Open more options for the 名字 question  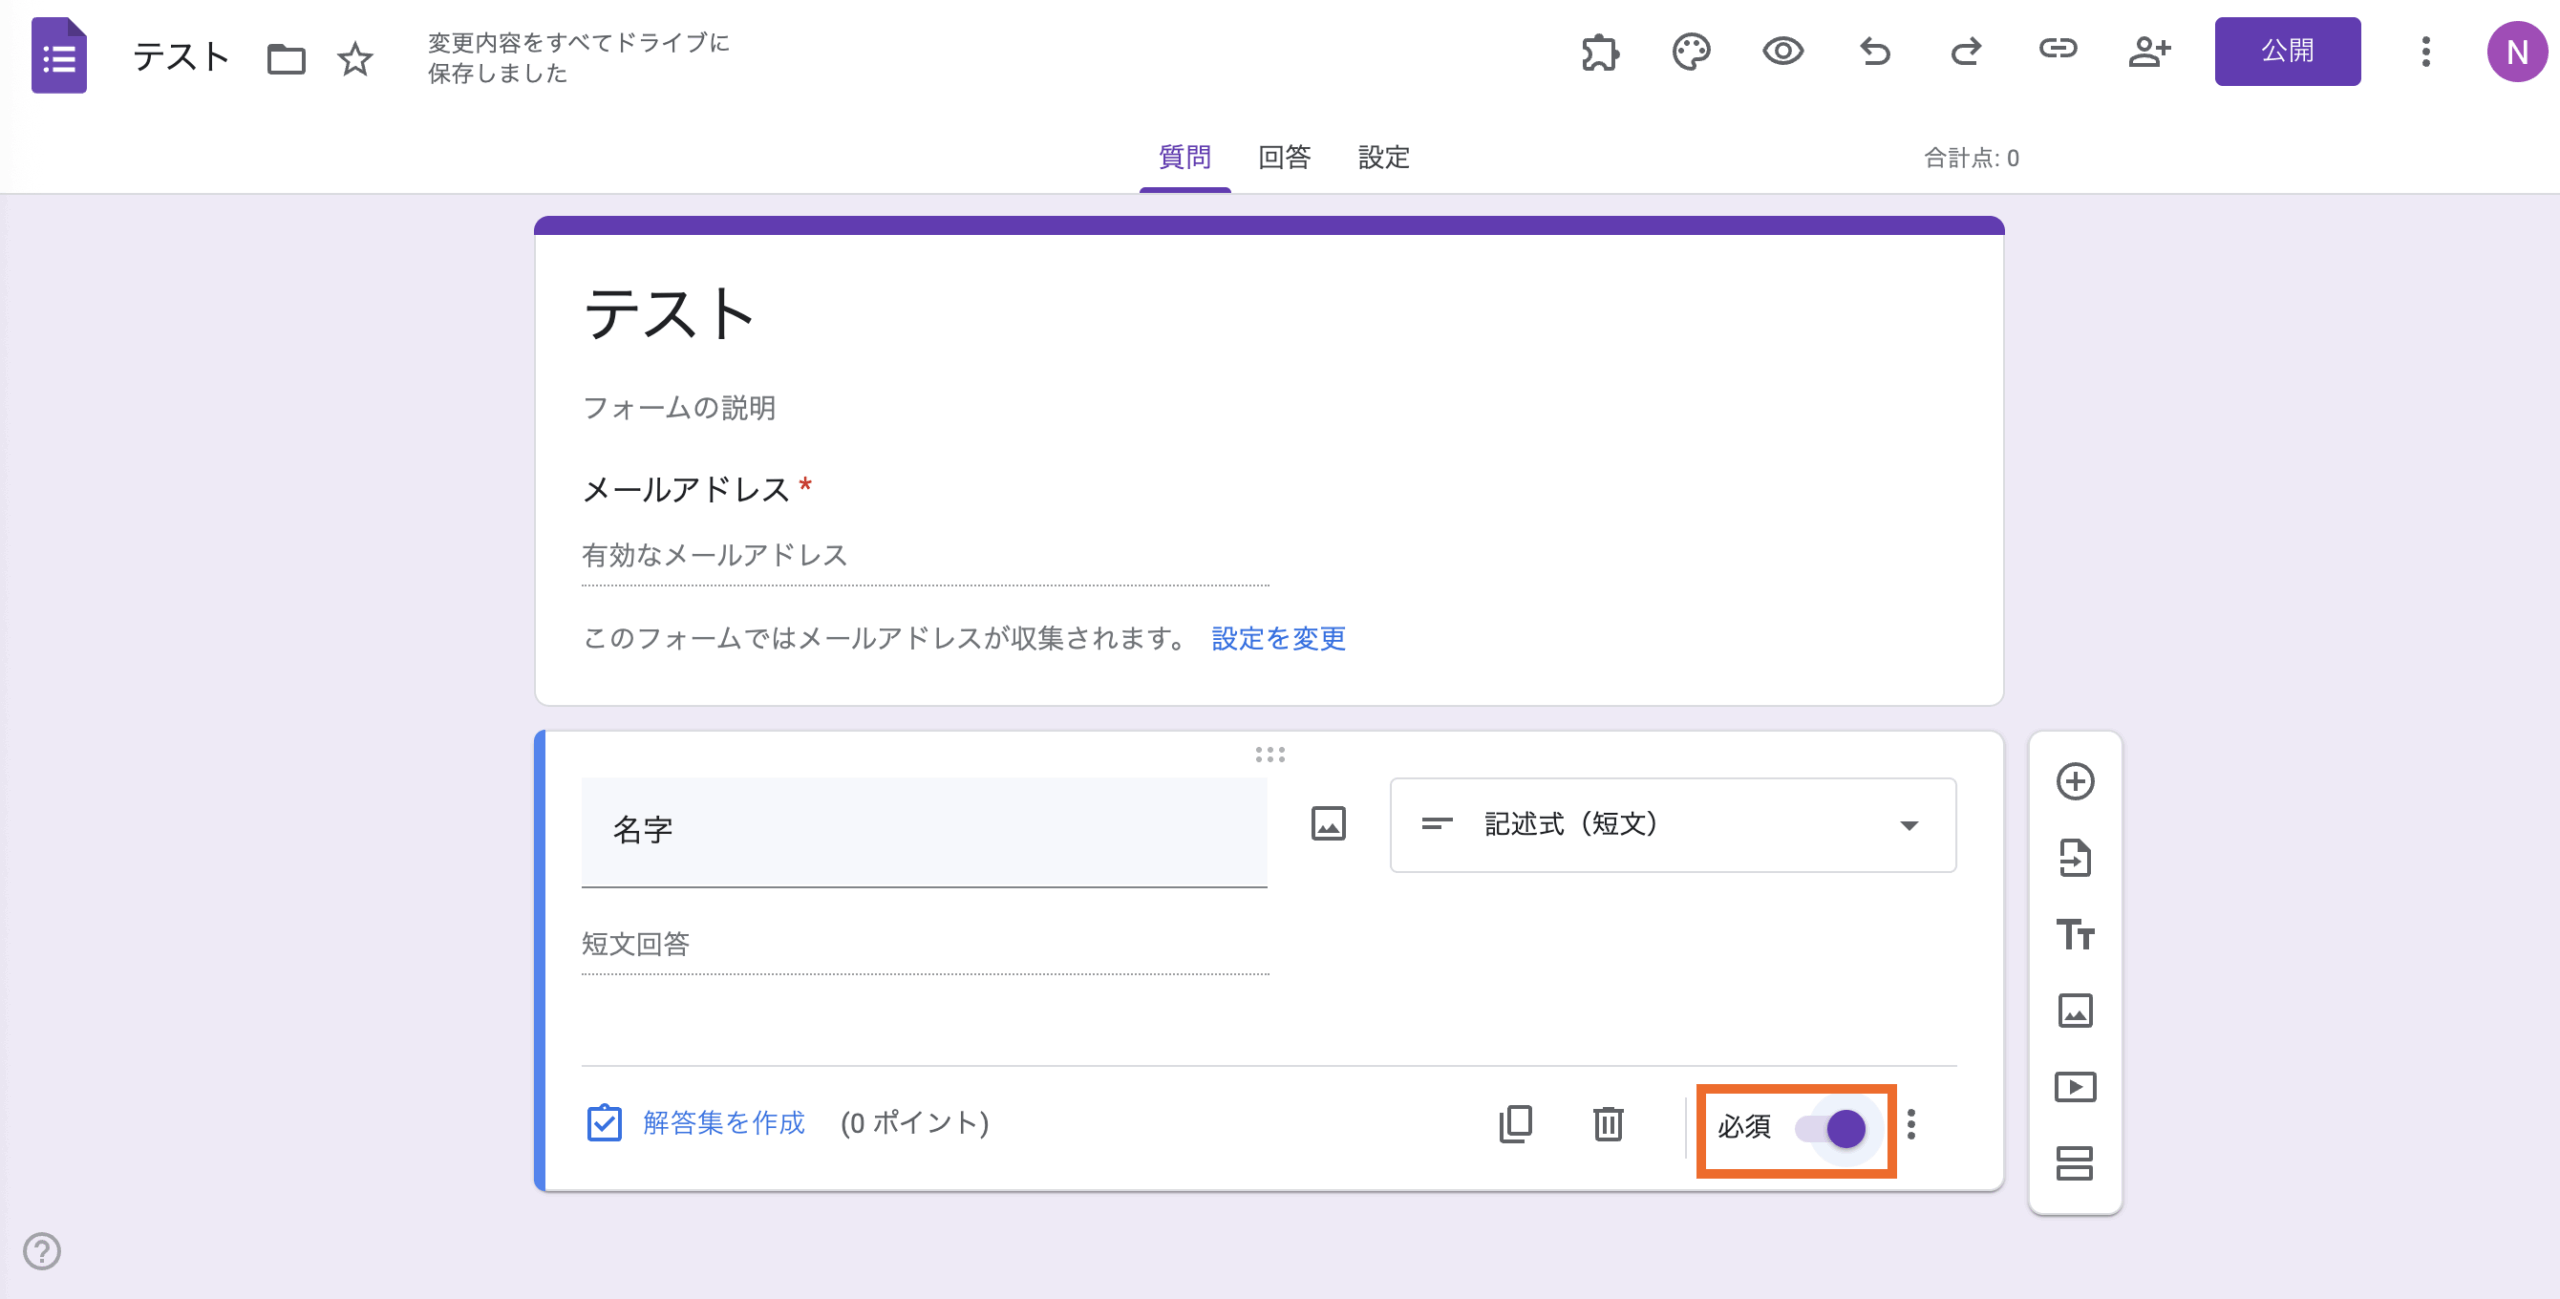tap(1913, 1126)
